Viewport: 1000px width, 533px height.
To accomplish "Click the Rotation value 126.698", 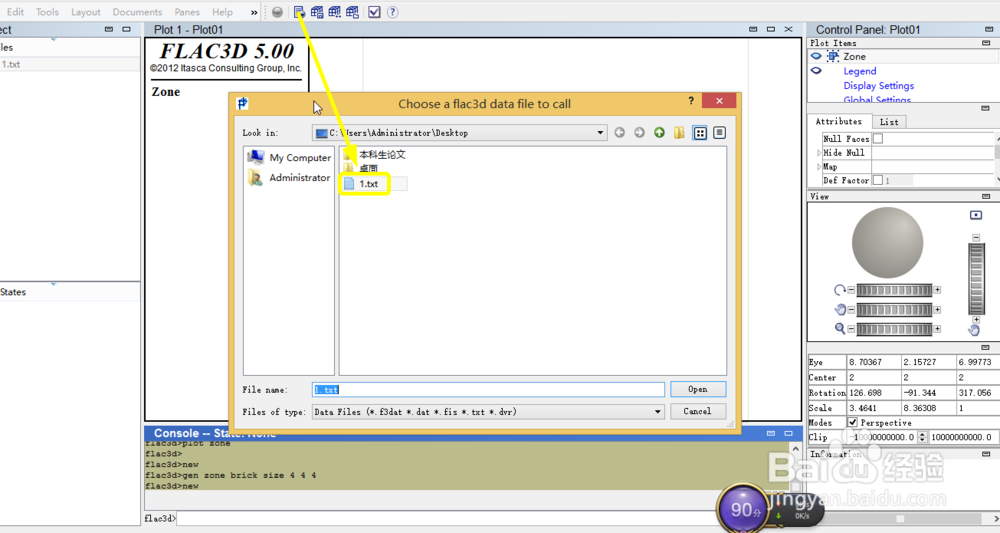I will click(873, 393).
